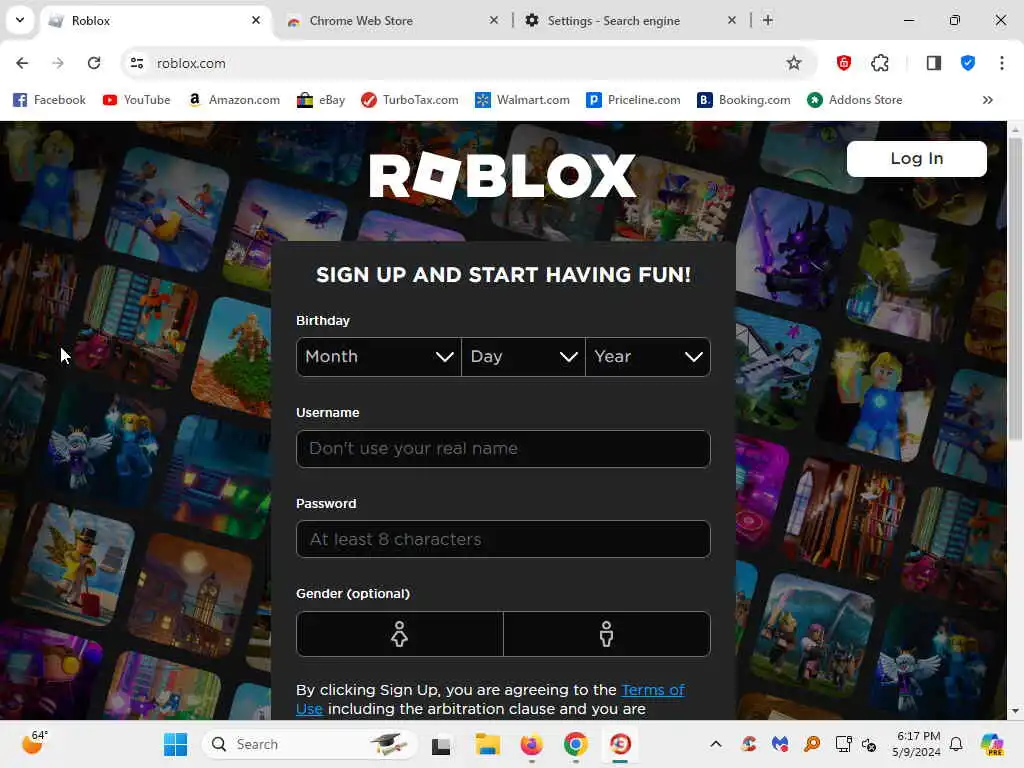Switch to Settings - Search engine tab
The height and width of the screenshot is (768, 1024).
tap(631, 21)
